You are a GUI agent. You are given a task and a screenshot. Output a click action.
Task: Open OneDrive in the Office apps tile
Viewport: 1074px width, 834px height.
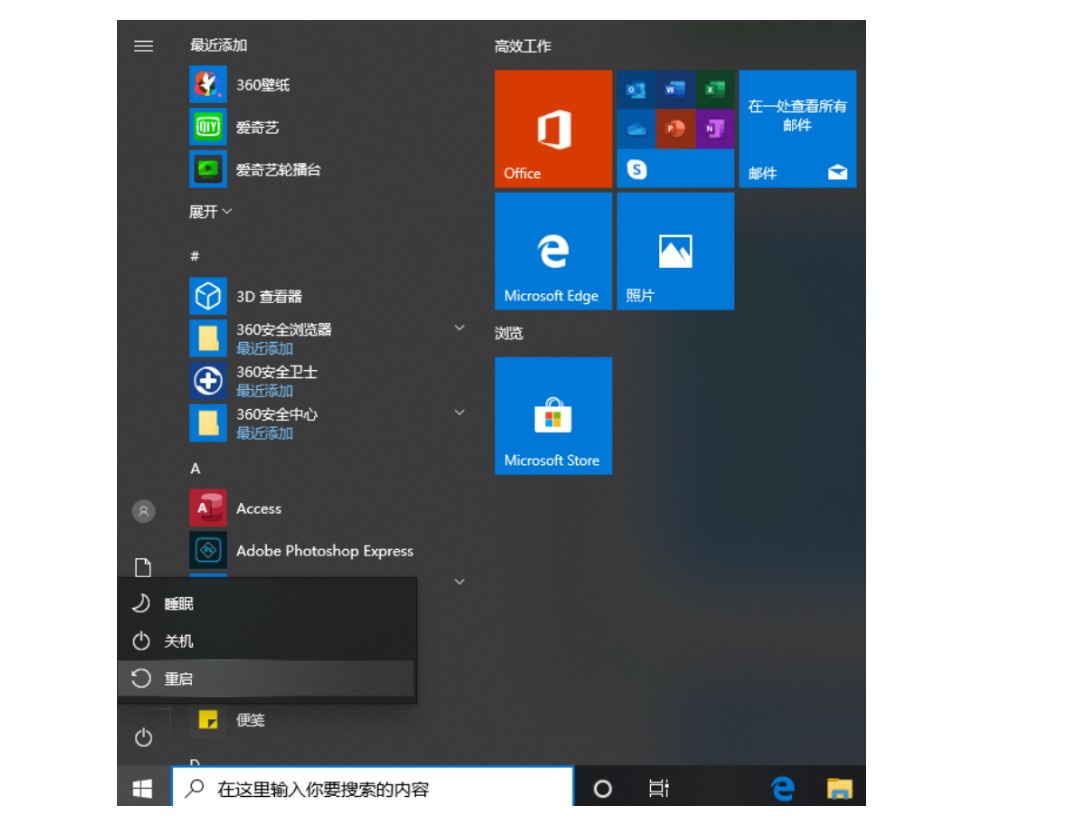636,128
